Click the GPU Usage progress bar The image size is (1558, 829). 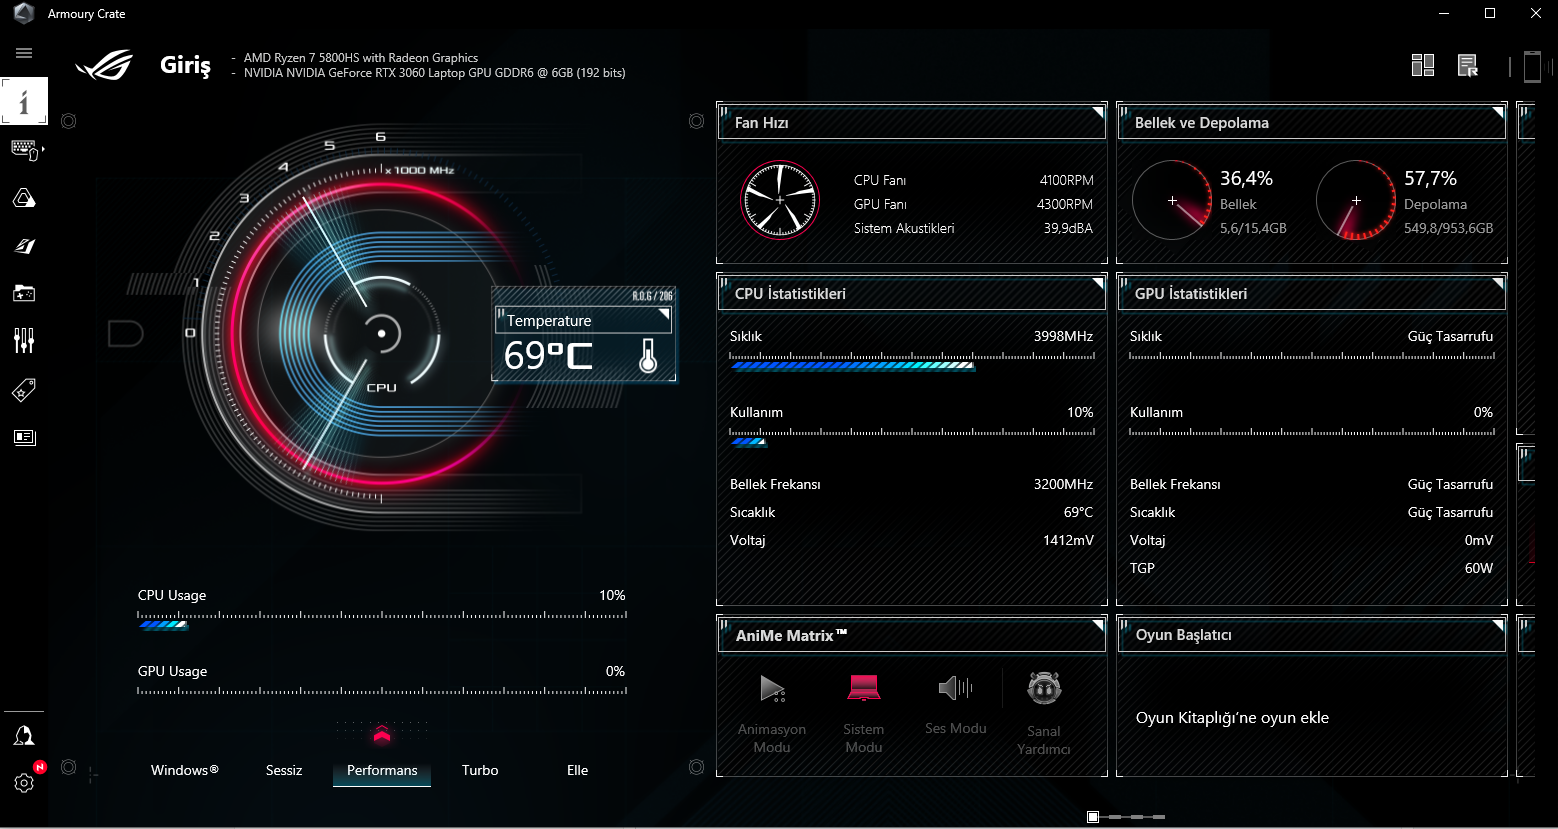click(382, 691)
